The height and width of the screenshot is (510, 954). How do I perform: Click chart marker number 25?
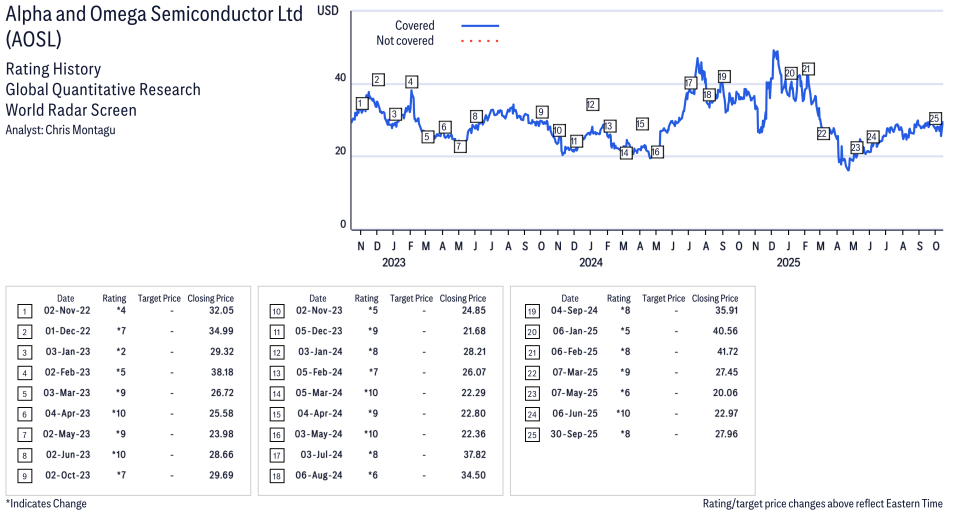[x=935, y=118]
